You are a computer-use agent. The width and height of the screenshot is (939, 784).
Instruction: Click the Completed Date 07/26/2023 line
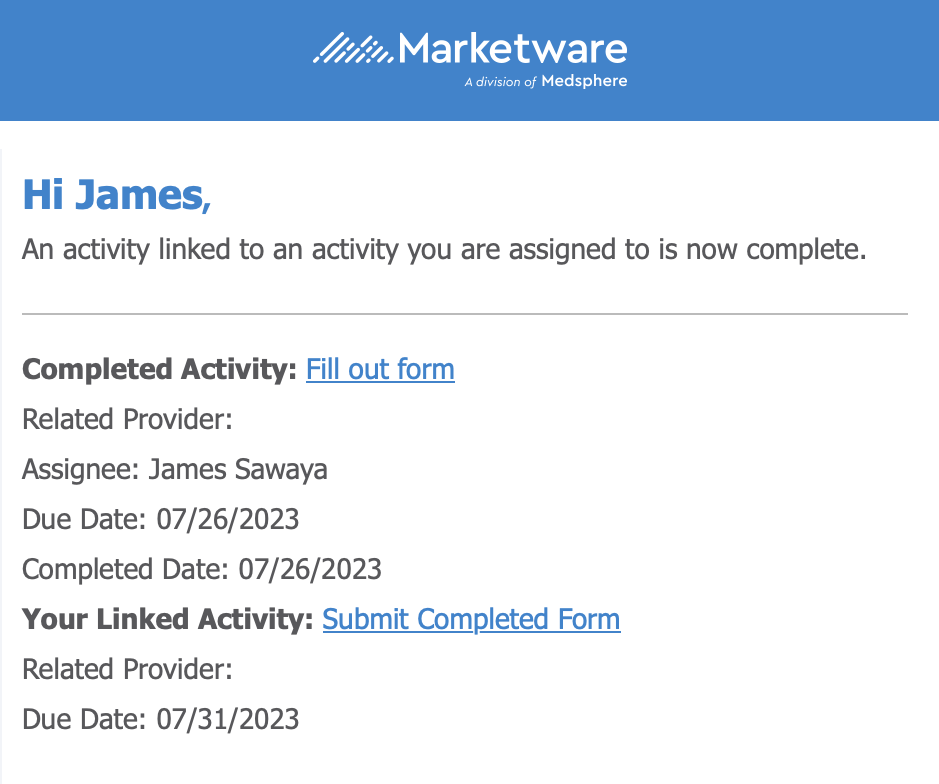pyautogui.click(x=202, y=569)
